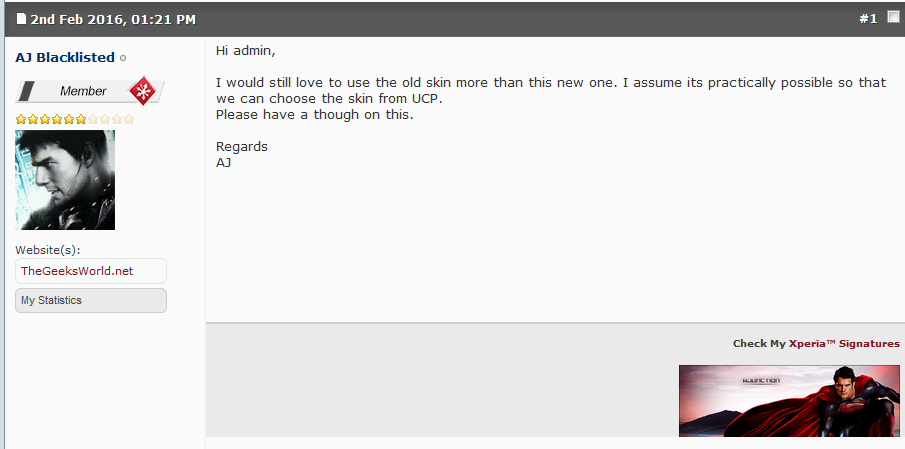This screenshot has height=449, width=905.
Task: Click the post document icon beside the date
Action: point(20,19)
